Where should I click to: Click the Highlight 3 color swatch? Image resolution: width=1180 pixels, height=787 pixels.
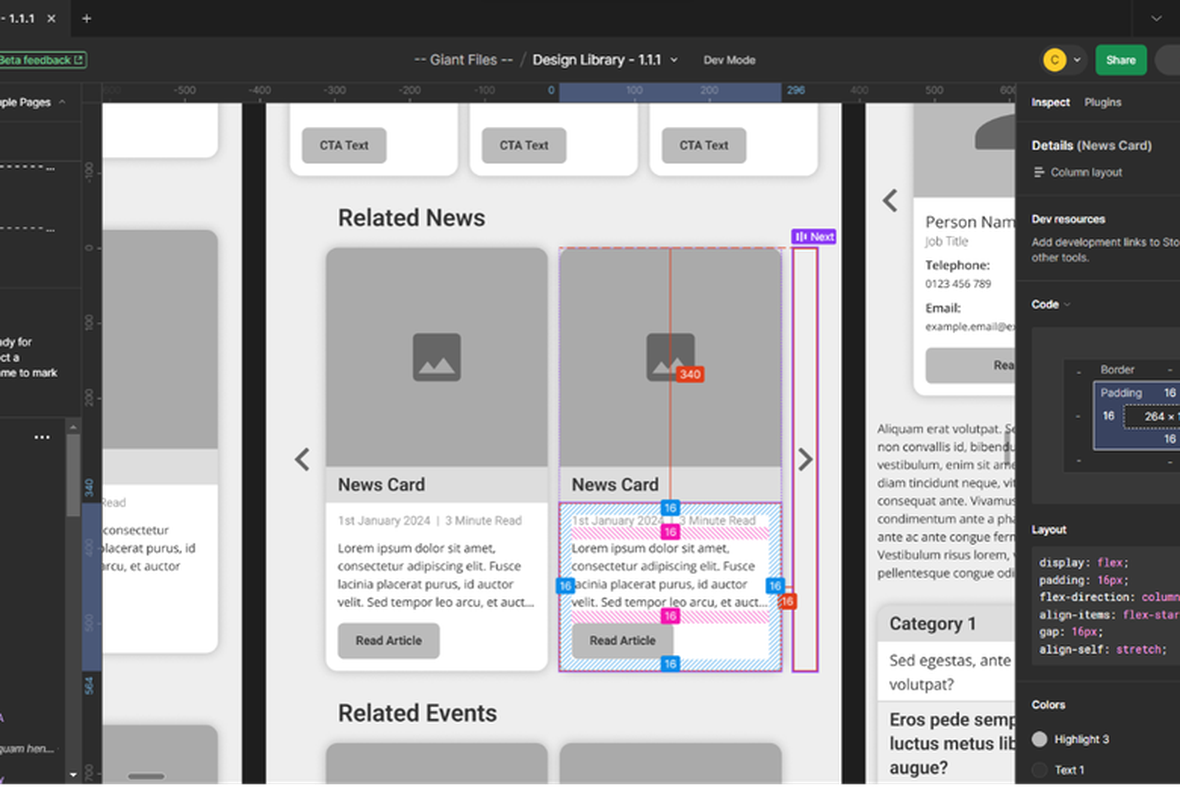point(1039,740)
